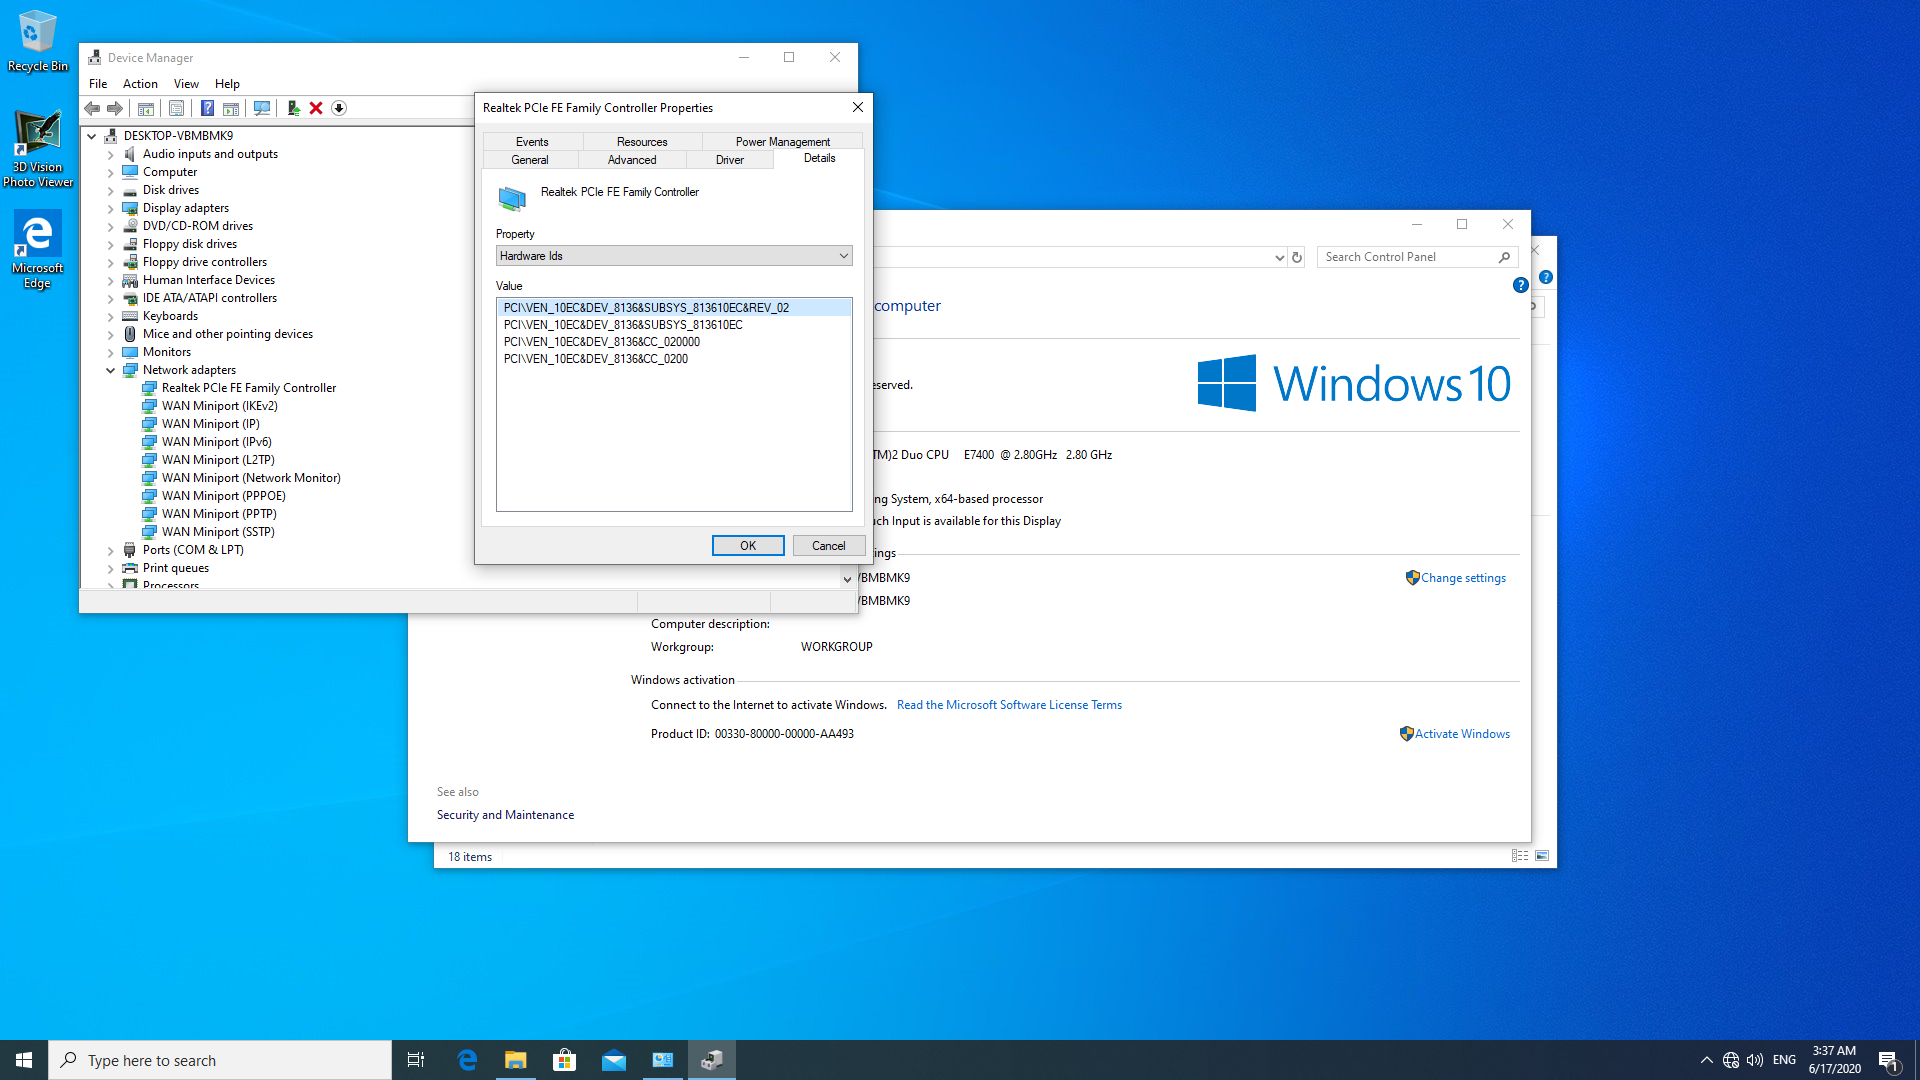
Task: Open Task View from the taskbar
Action: click(416, 1060)
